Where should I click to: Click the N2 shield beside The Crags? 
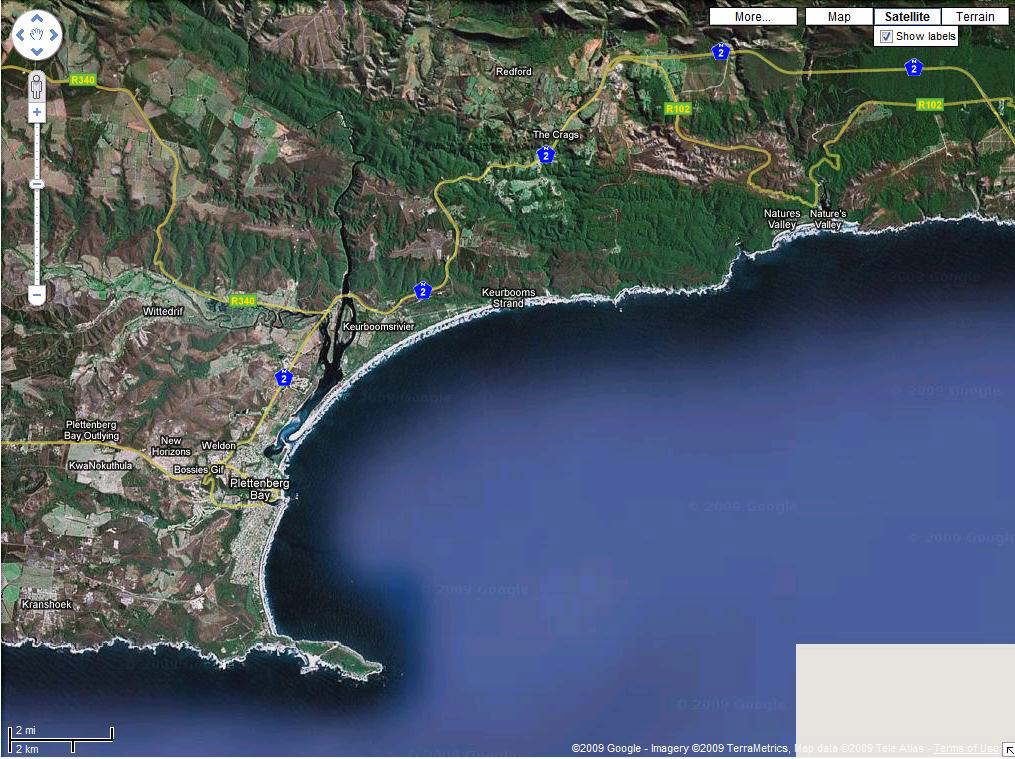click(546, 155)
